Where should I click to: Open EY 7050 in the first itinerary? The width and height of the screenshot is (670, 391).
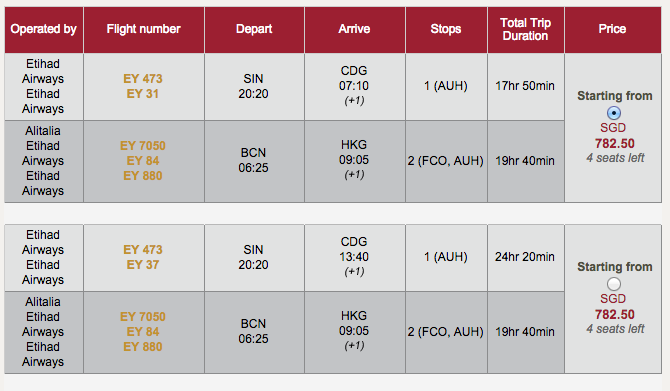[143, 146]
